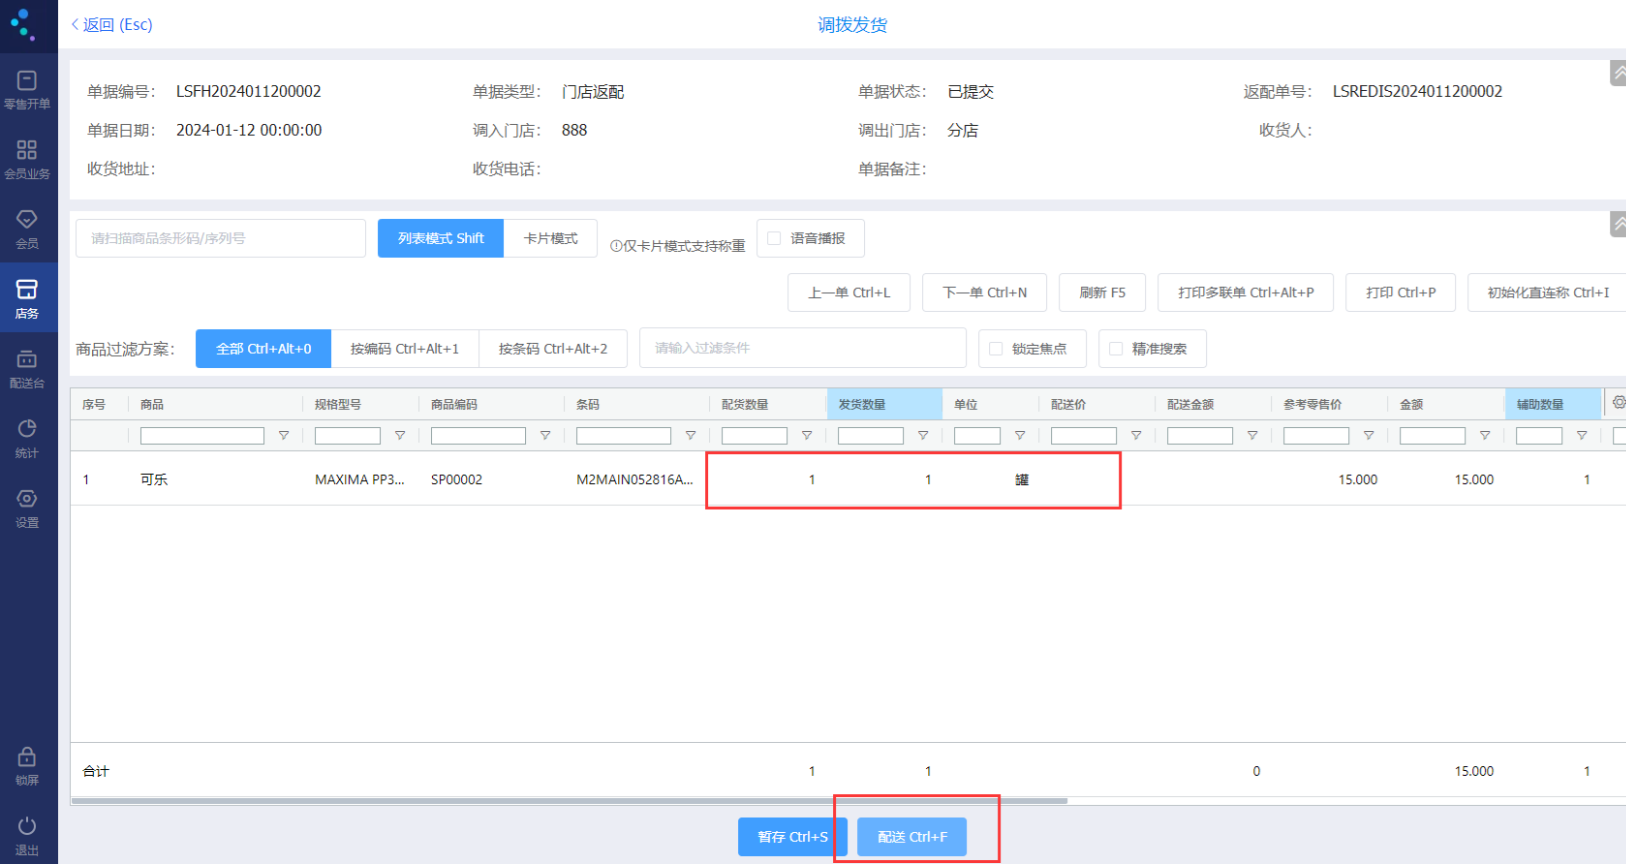
Task: Click filter funnel icon for 商品 column
Action: 284,436
